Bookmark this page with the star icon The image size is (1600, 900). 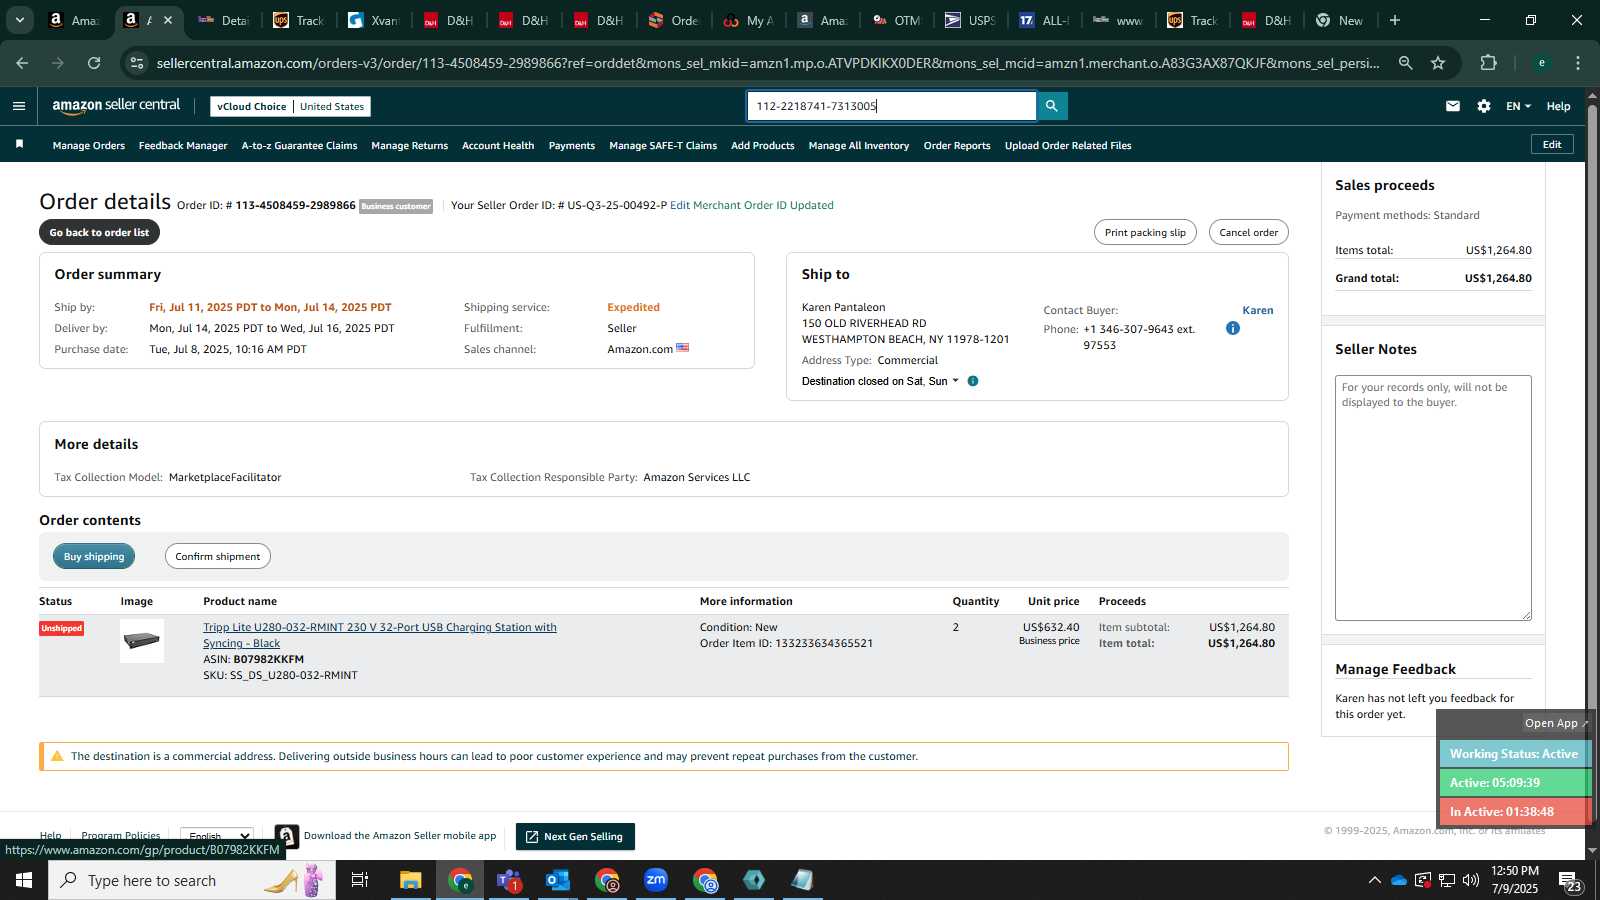point(1438,63)
